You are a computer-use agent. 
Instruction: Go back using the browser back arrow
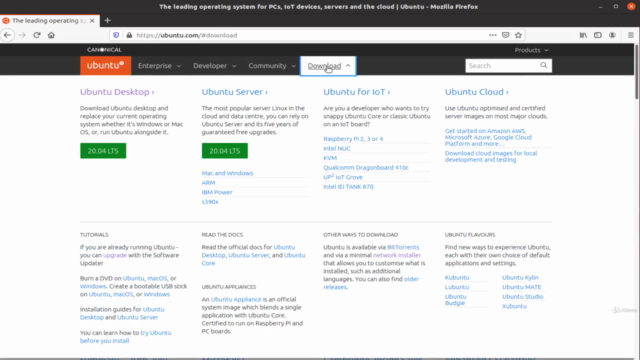pos(7,35)
